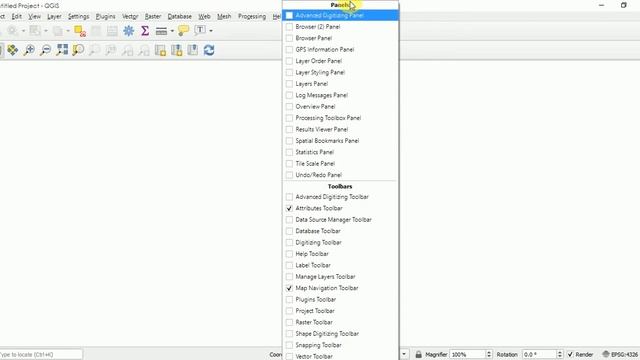Enable the Project Toolbar checkbox
The height and width of the screenshot is (360, 640).
289,311
